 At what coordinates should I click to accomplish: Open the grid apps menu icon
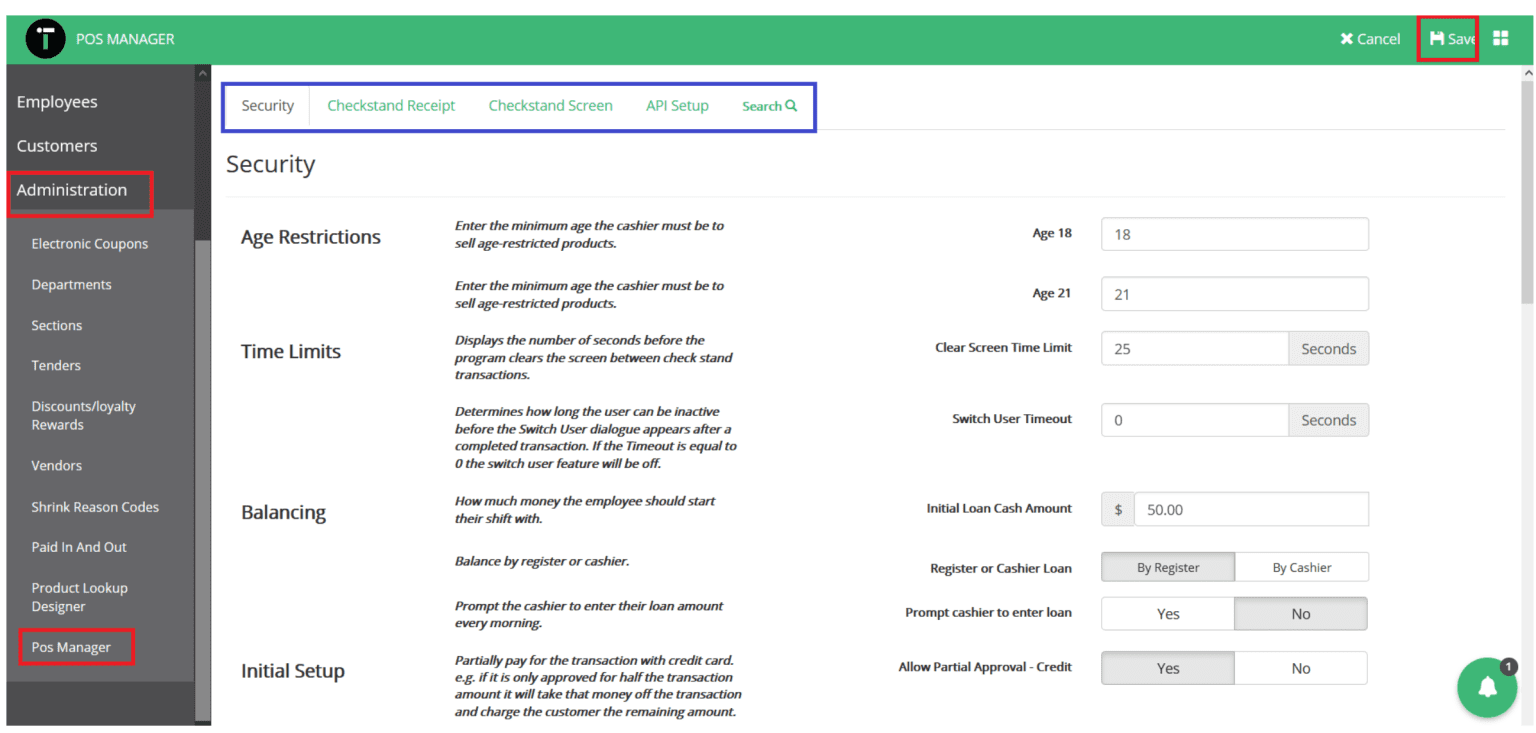[x=1500, y=39]
